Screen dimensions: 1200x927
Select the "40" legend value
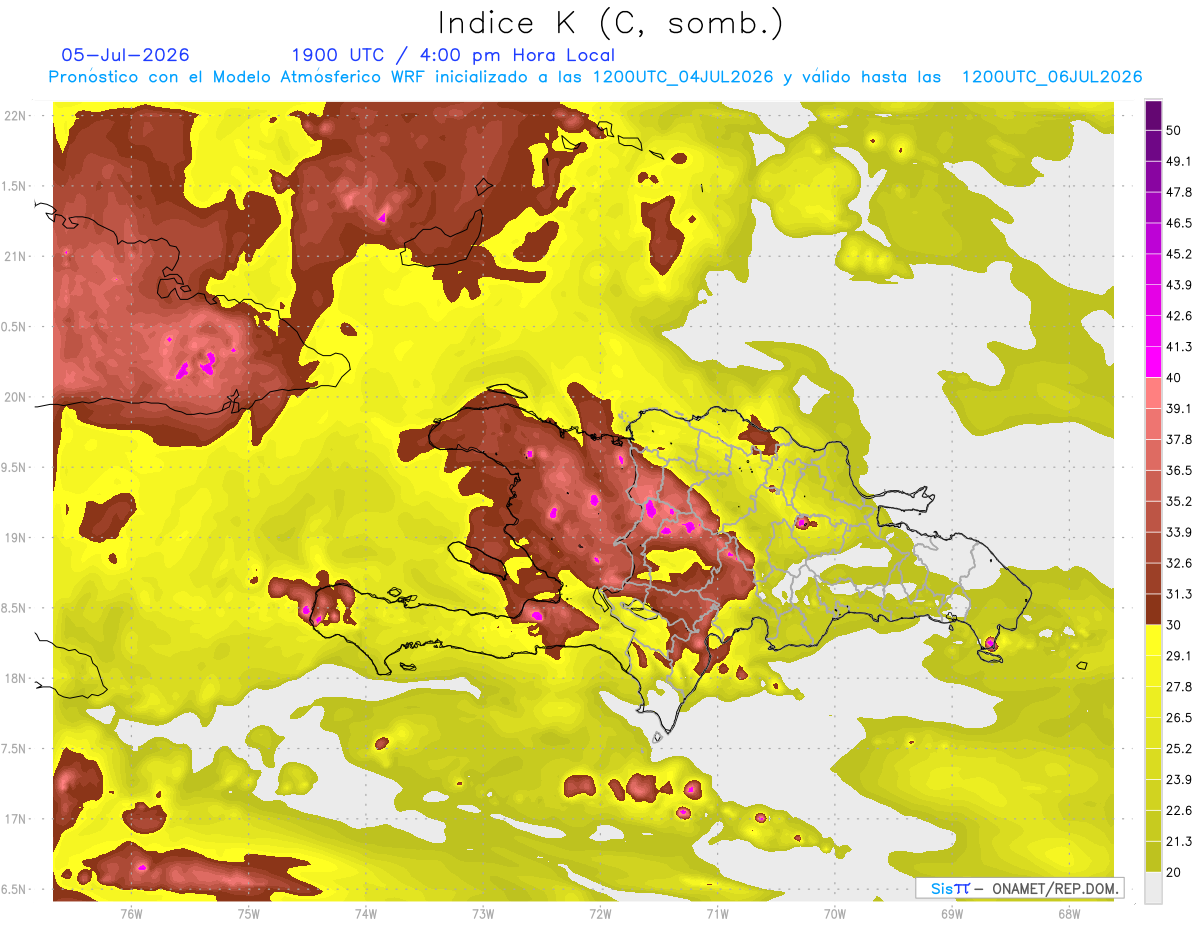tap(1174, 378)
